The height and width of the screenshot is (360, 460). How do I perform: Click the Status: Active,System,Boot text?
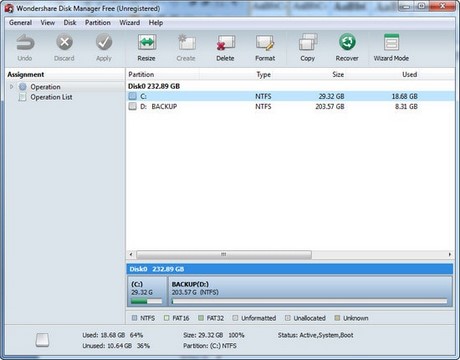point(316,335)
